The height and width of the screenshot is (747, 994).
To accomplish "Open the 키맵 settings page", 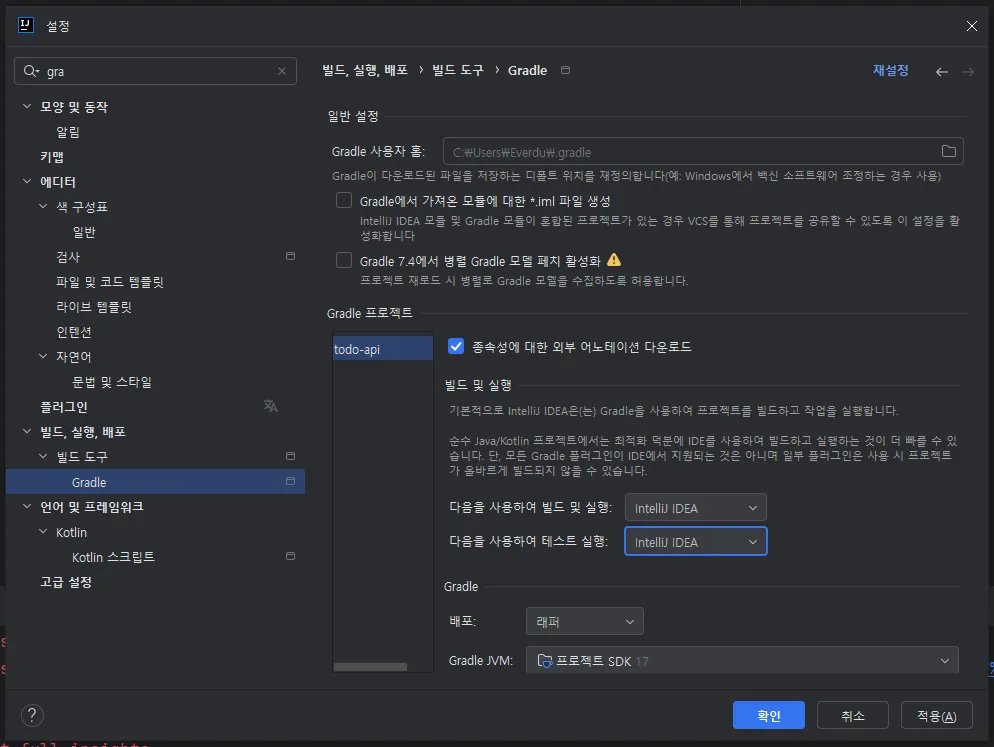I will coord(52,157).
